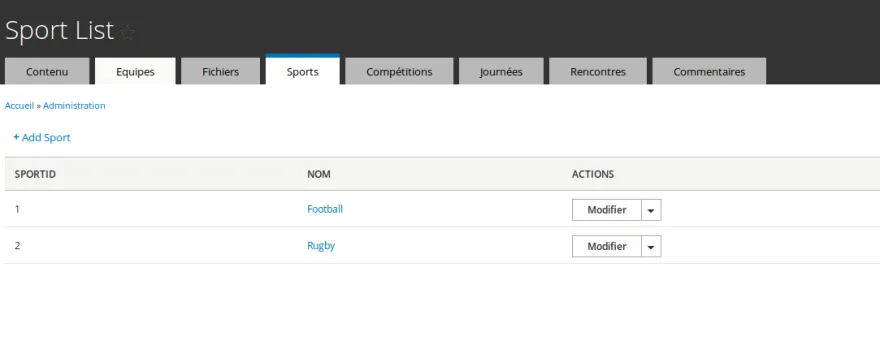Follow the Accueil breadcrumb link
Image resolution: width=880 pixels, height=362 pixels.
point(20,106)
